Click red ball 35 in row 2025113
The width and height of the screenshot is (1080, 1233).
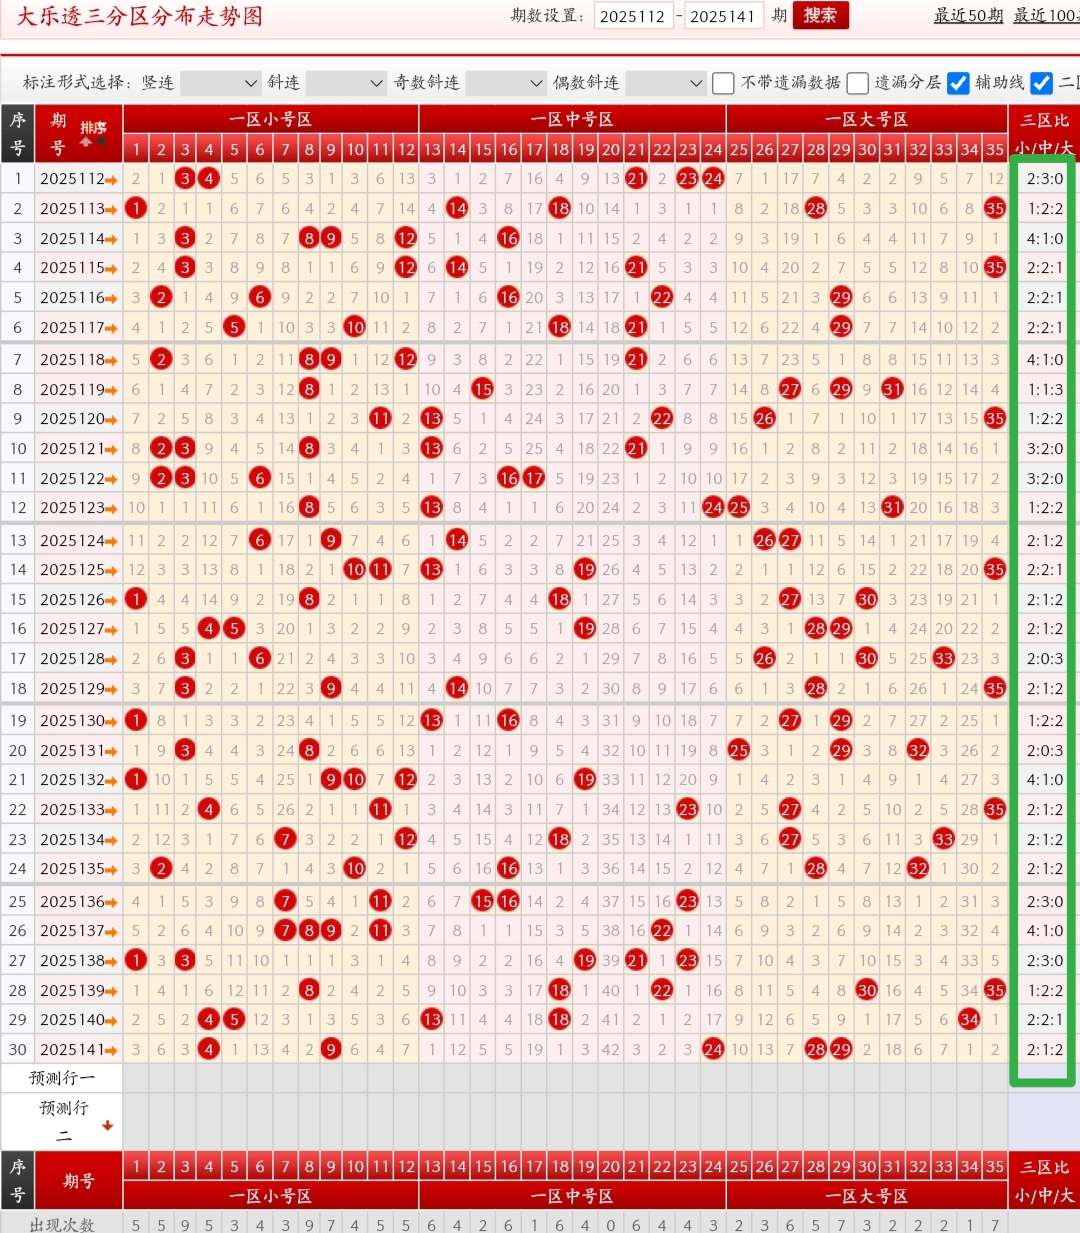[994, 209]
